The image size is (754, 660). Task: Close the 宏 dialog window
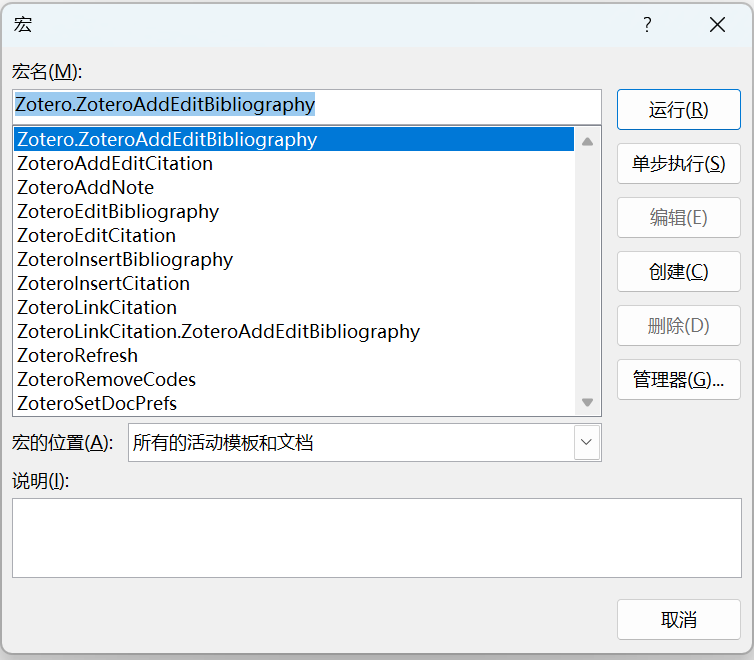[717, 24]
